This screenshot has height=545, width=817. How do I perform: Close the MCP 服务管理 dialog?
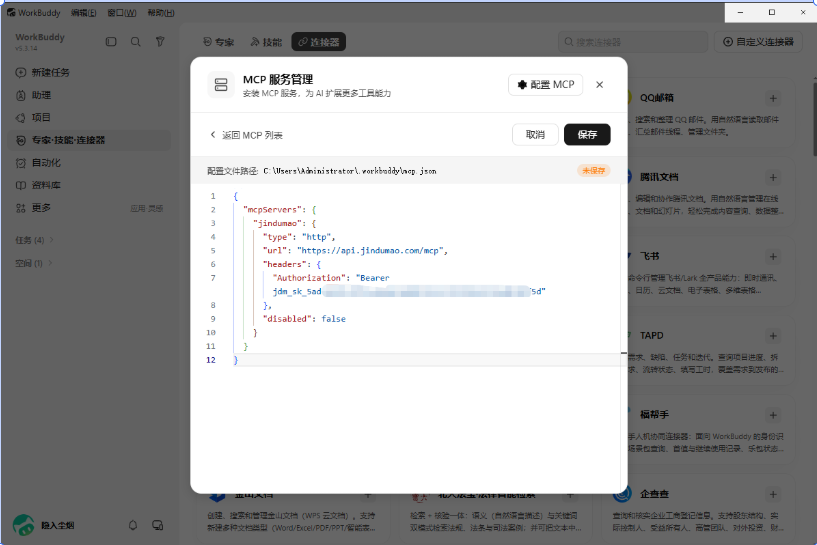point(600,85)
